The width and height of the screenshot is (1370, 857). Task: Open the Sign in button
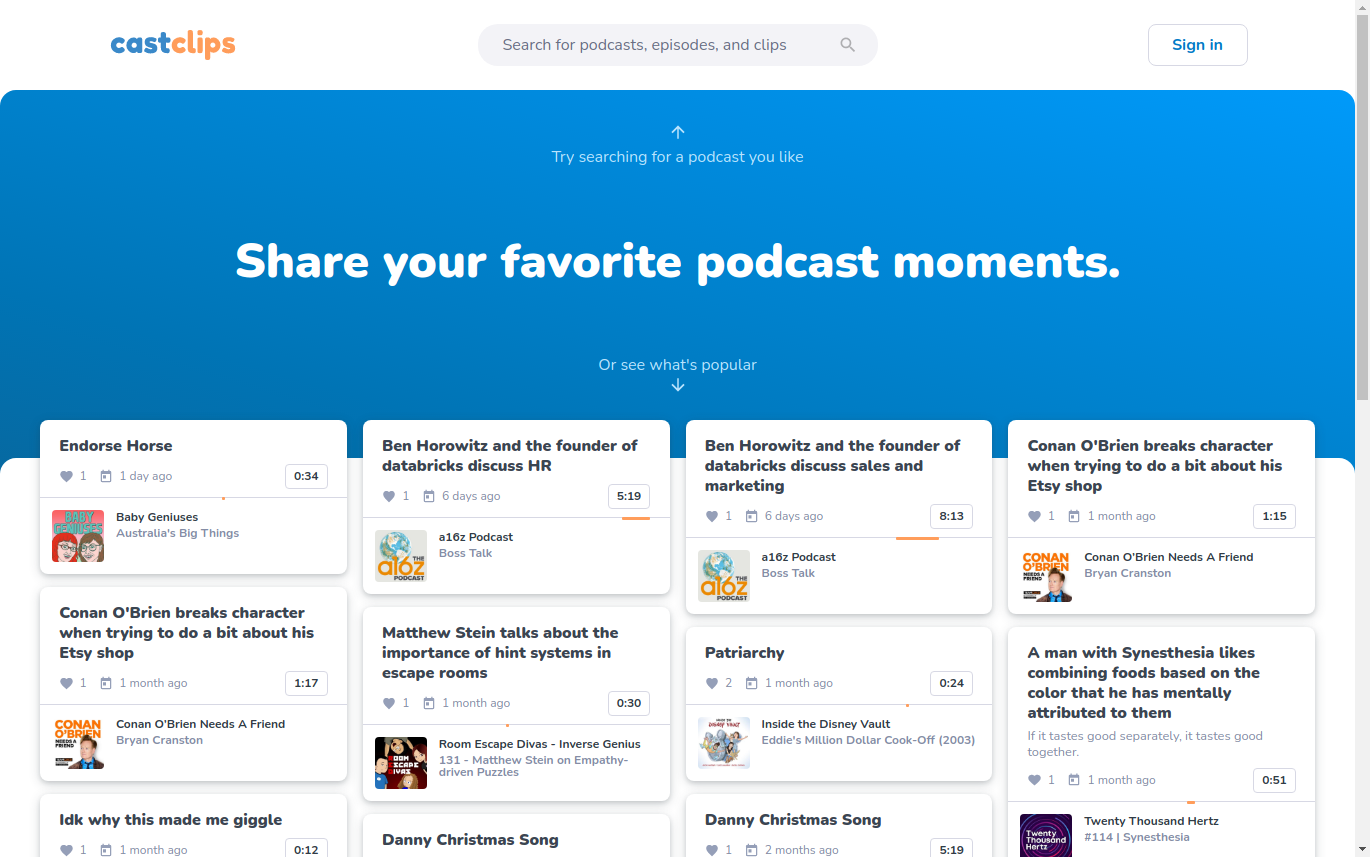pyautogui.click(x=1197, y=45)
